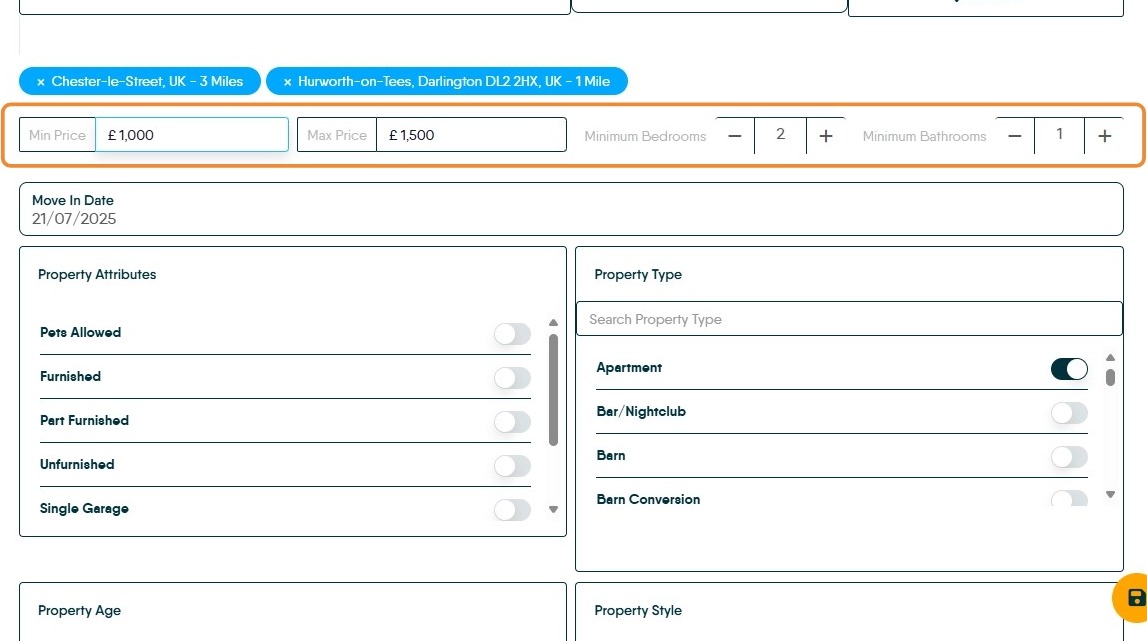
Task: Click the Property Type list down arrow
Action: pyautogui.click(x=1110, y=495)
